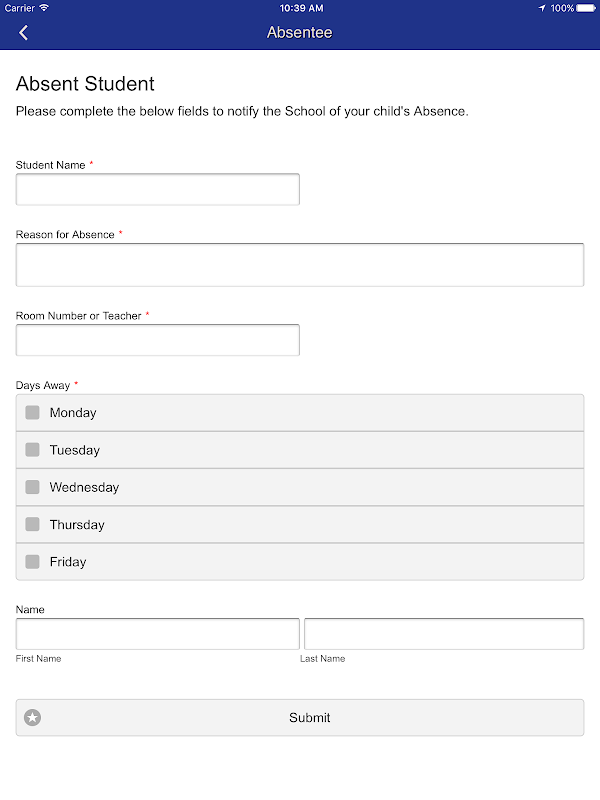Tap the Carrier label in status bar

point(20,8)
